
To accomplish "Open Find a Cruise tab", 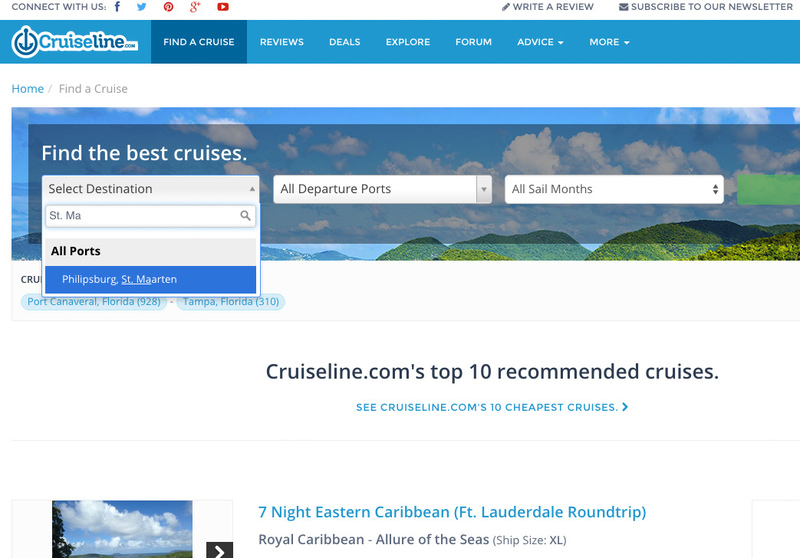I will coord(199,42).
